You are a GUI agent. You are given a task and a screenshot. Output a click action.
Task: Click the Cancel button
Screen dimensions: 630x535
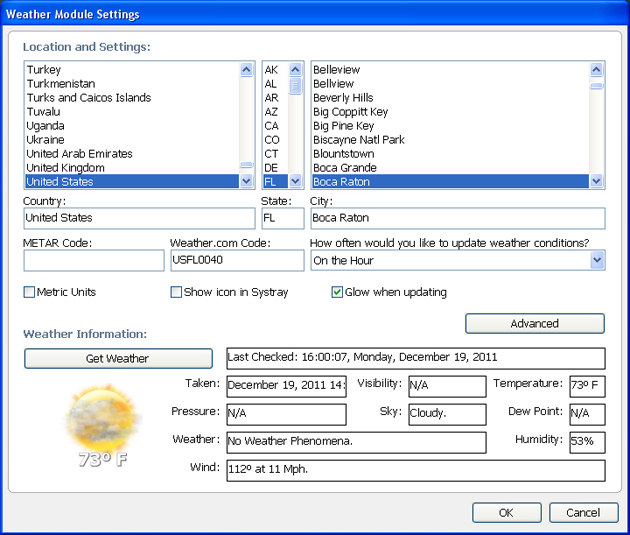[x=583, y=512]
